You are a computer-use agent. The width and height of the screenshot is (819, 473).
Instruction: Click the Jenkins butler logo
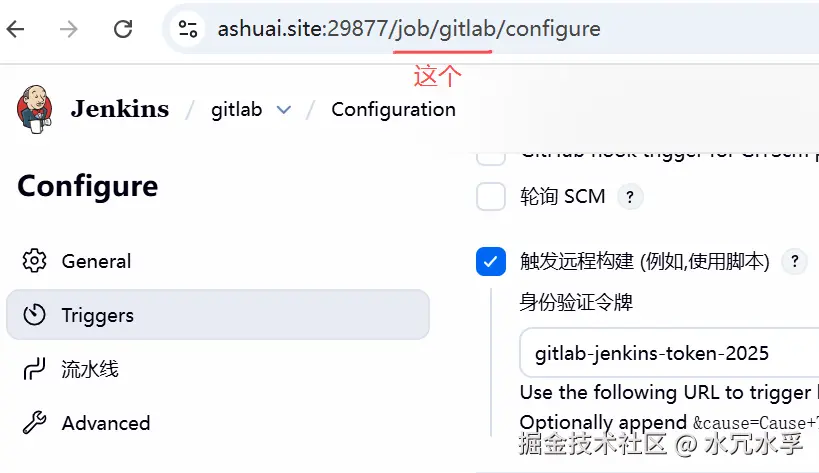(34, 109)
